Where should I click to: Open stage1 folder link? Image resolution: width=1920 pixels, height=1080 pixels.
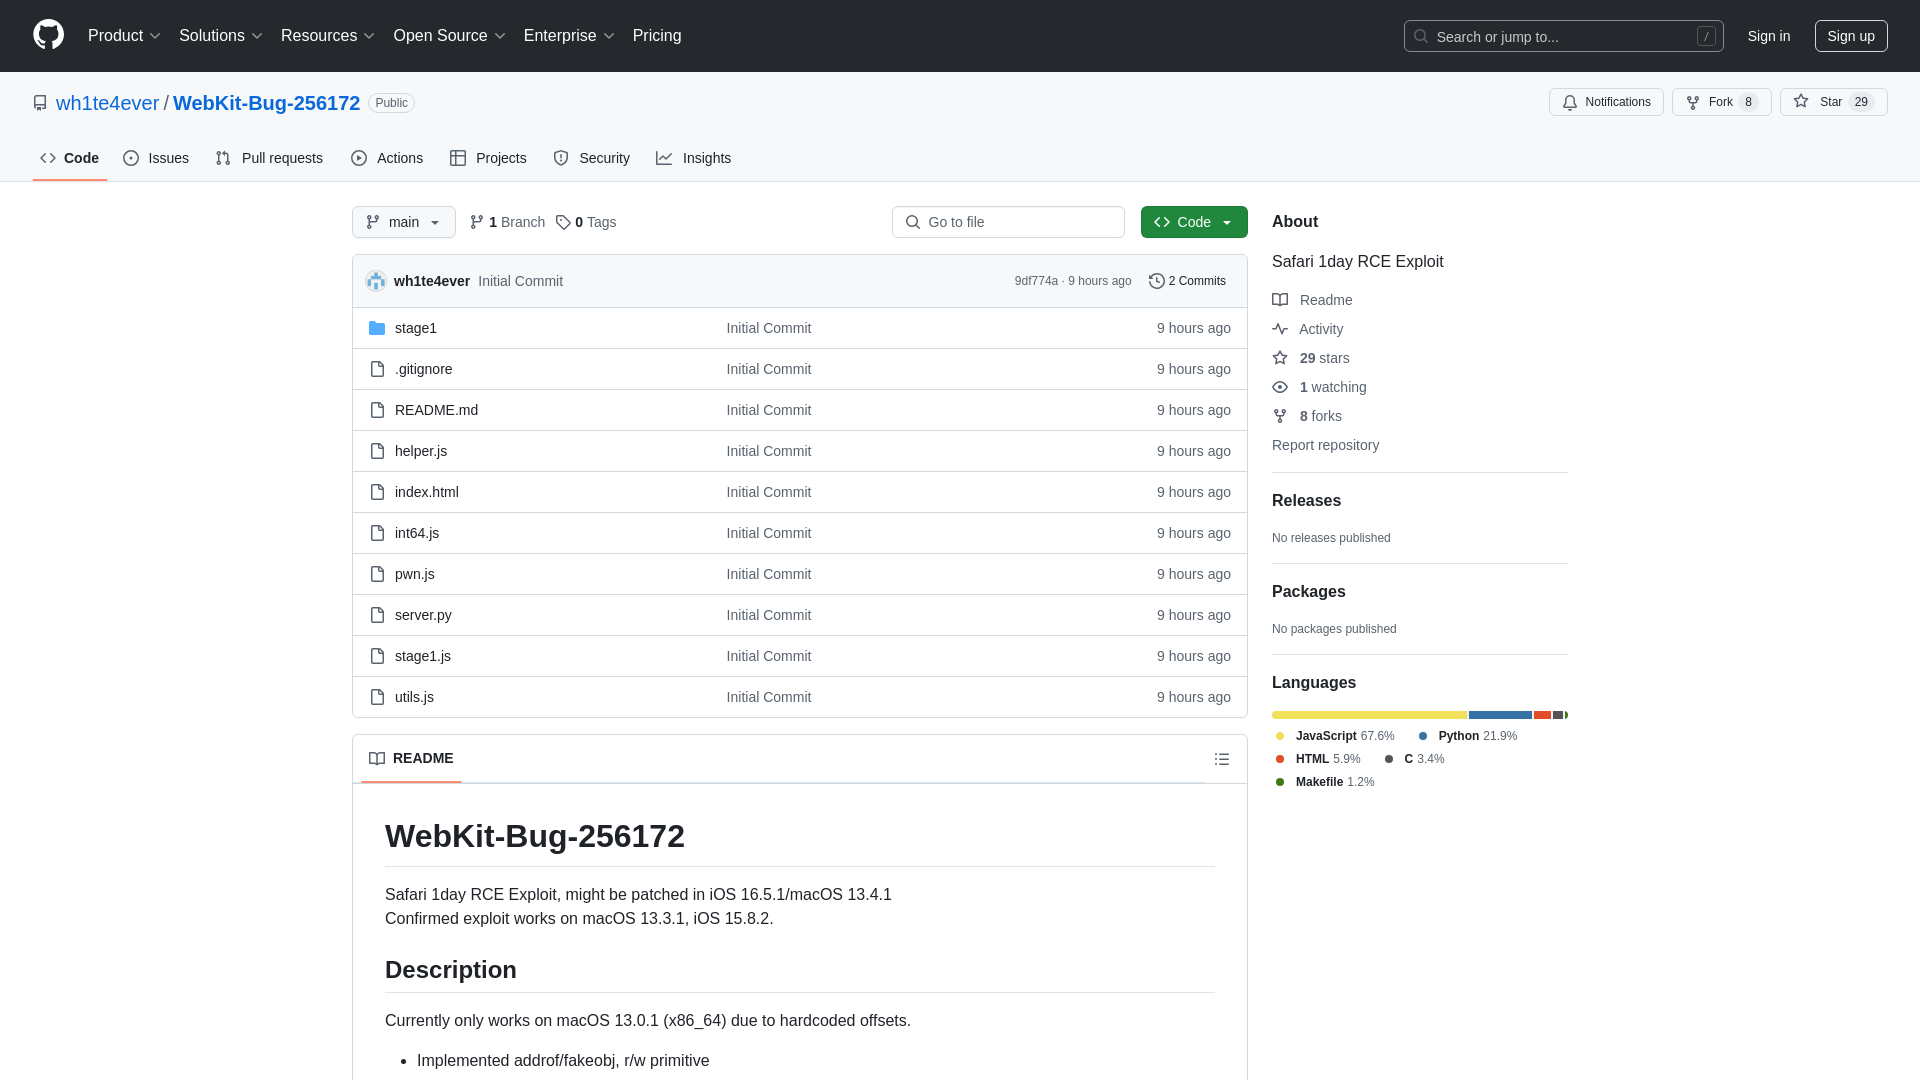pos(415,327)
